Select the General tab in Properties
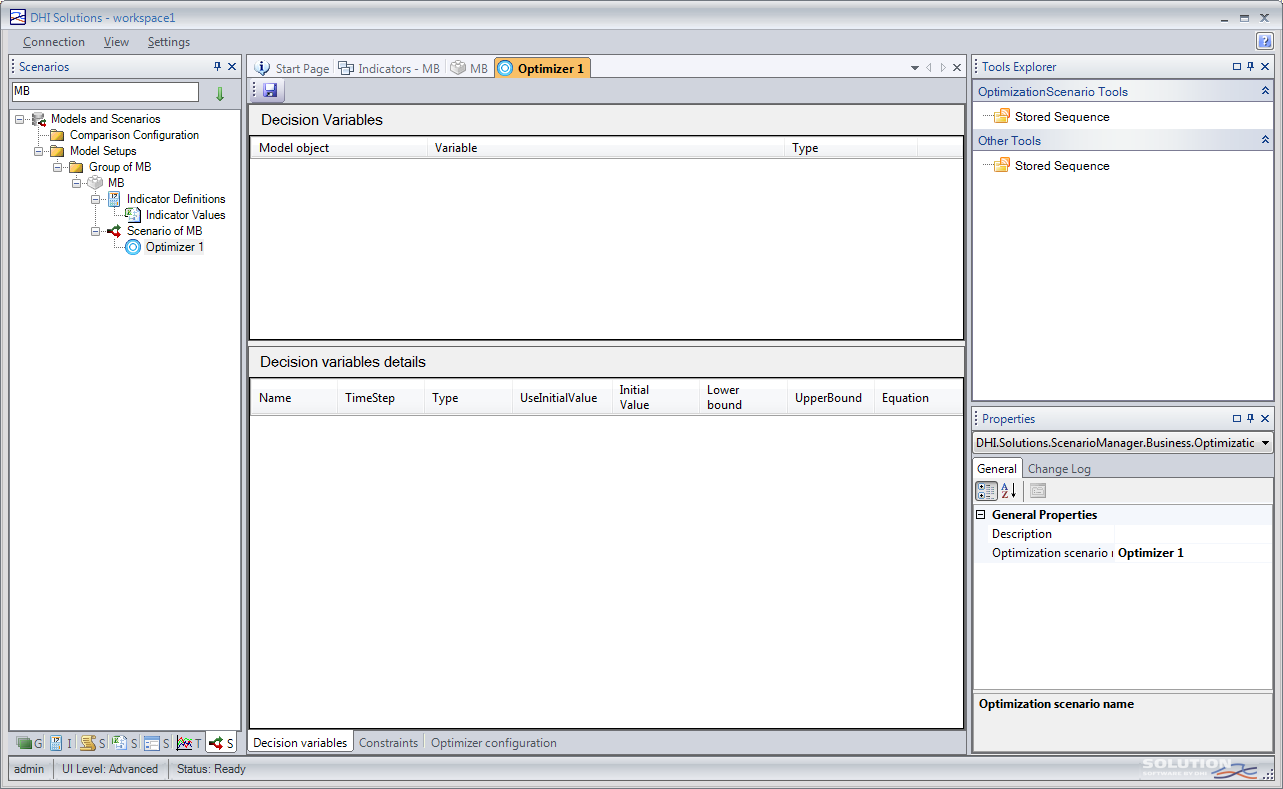 [997, 469]
